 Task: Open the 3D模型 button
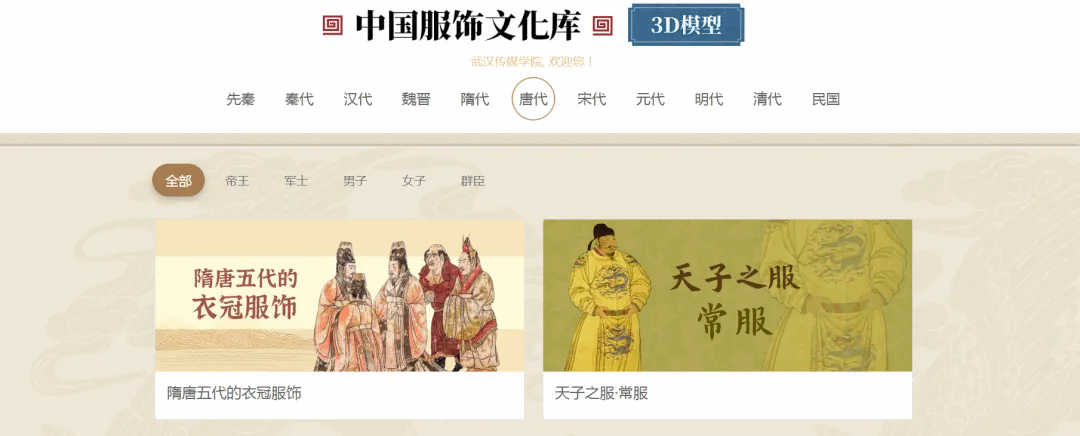[686, 25]
